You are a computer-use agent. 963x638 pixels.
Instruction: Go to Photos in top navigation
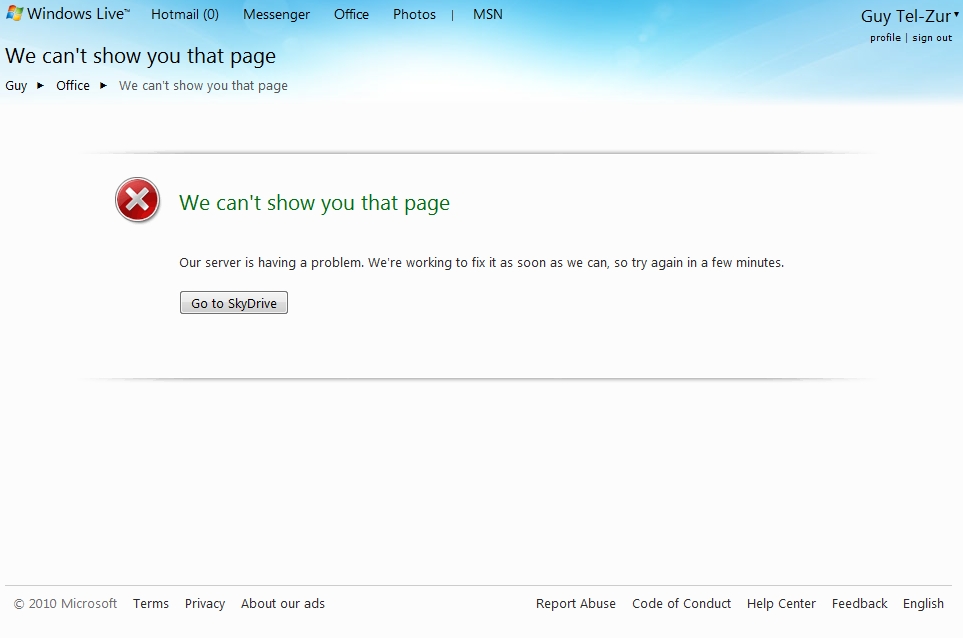pyautogui.click(x=415, y=14)
